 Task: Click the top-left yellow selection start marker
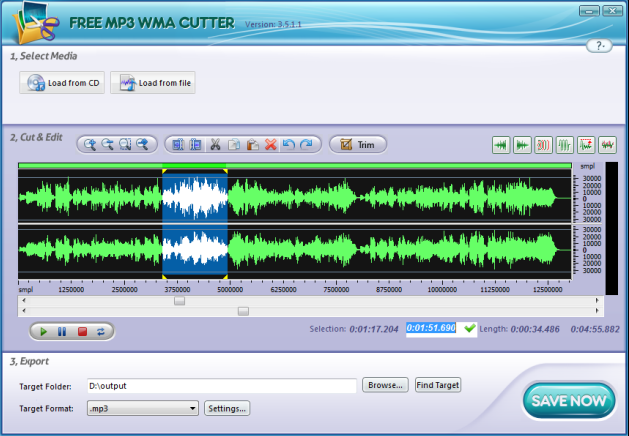(x=164, y=171)
